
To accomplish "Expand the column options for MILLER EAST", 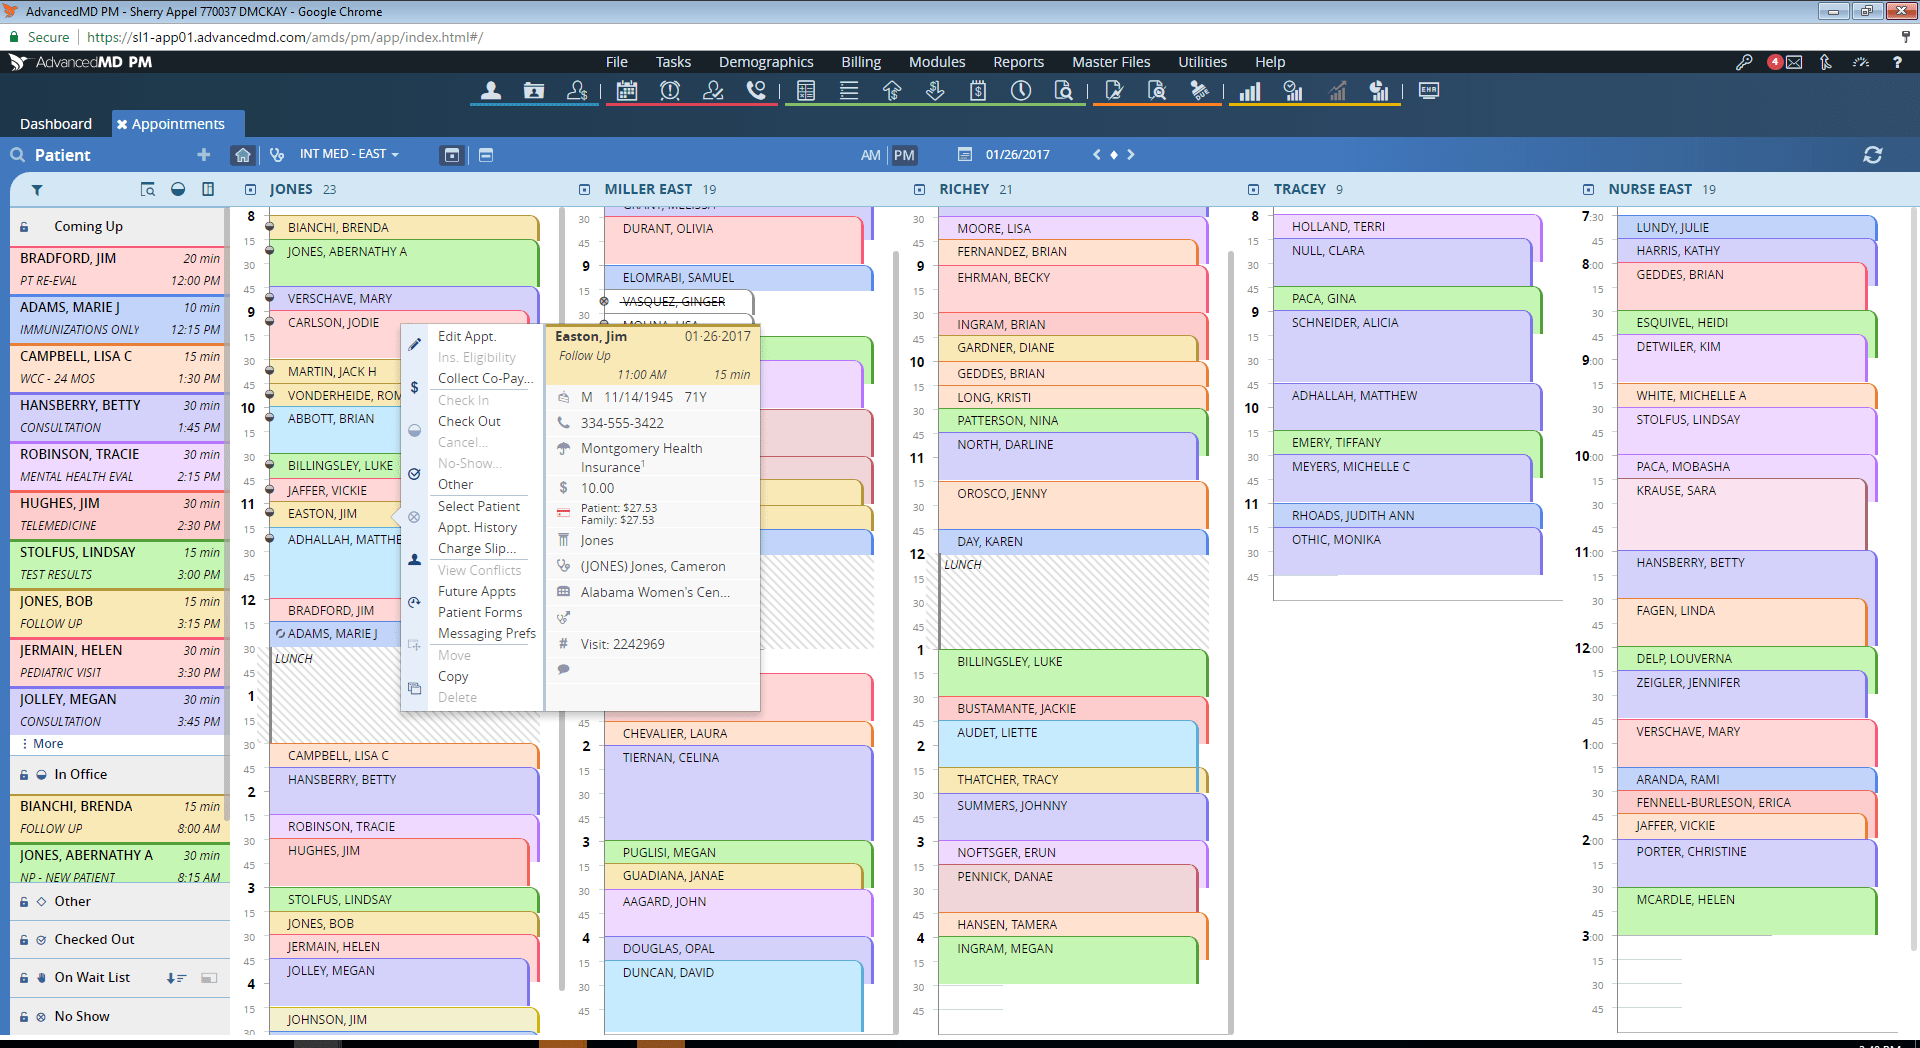I will 583,188.
